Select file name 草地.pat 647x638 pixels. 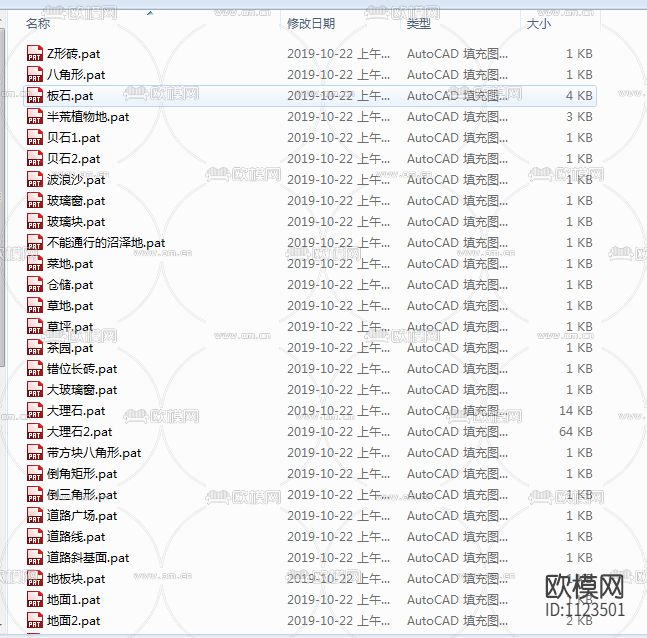(70, 307)
